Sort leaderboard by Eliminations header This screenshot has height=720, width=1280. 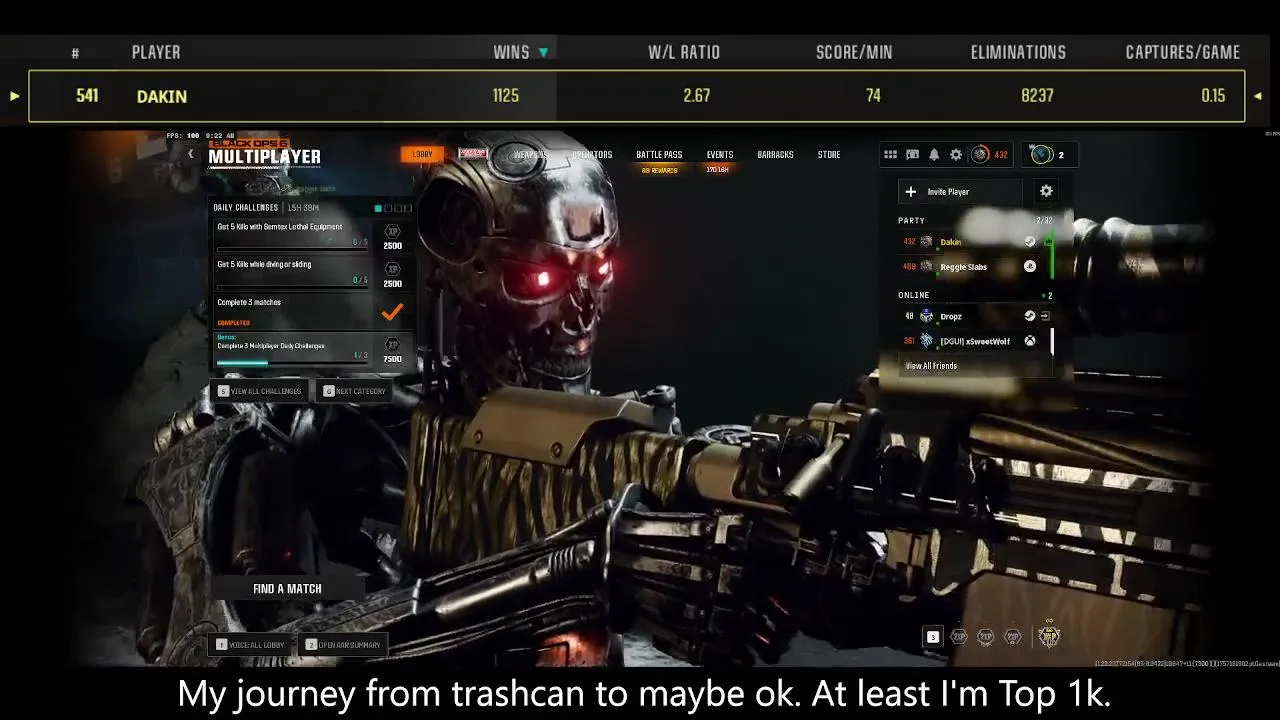tap(1018, 53)
